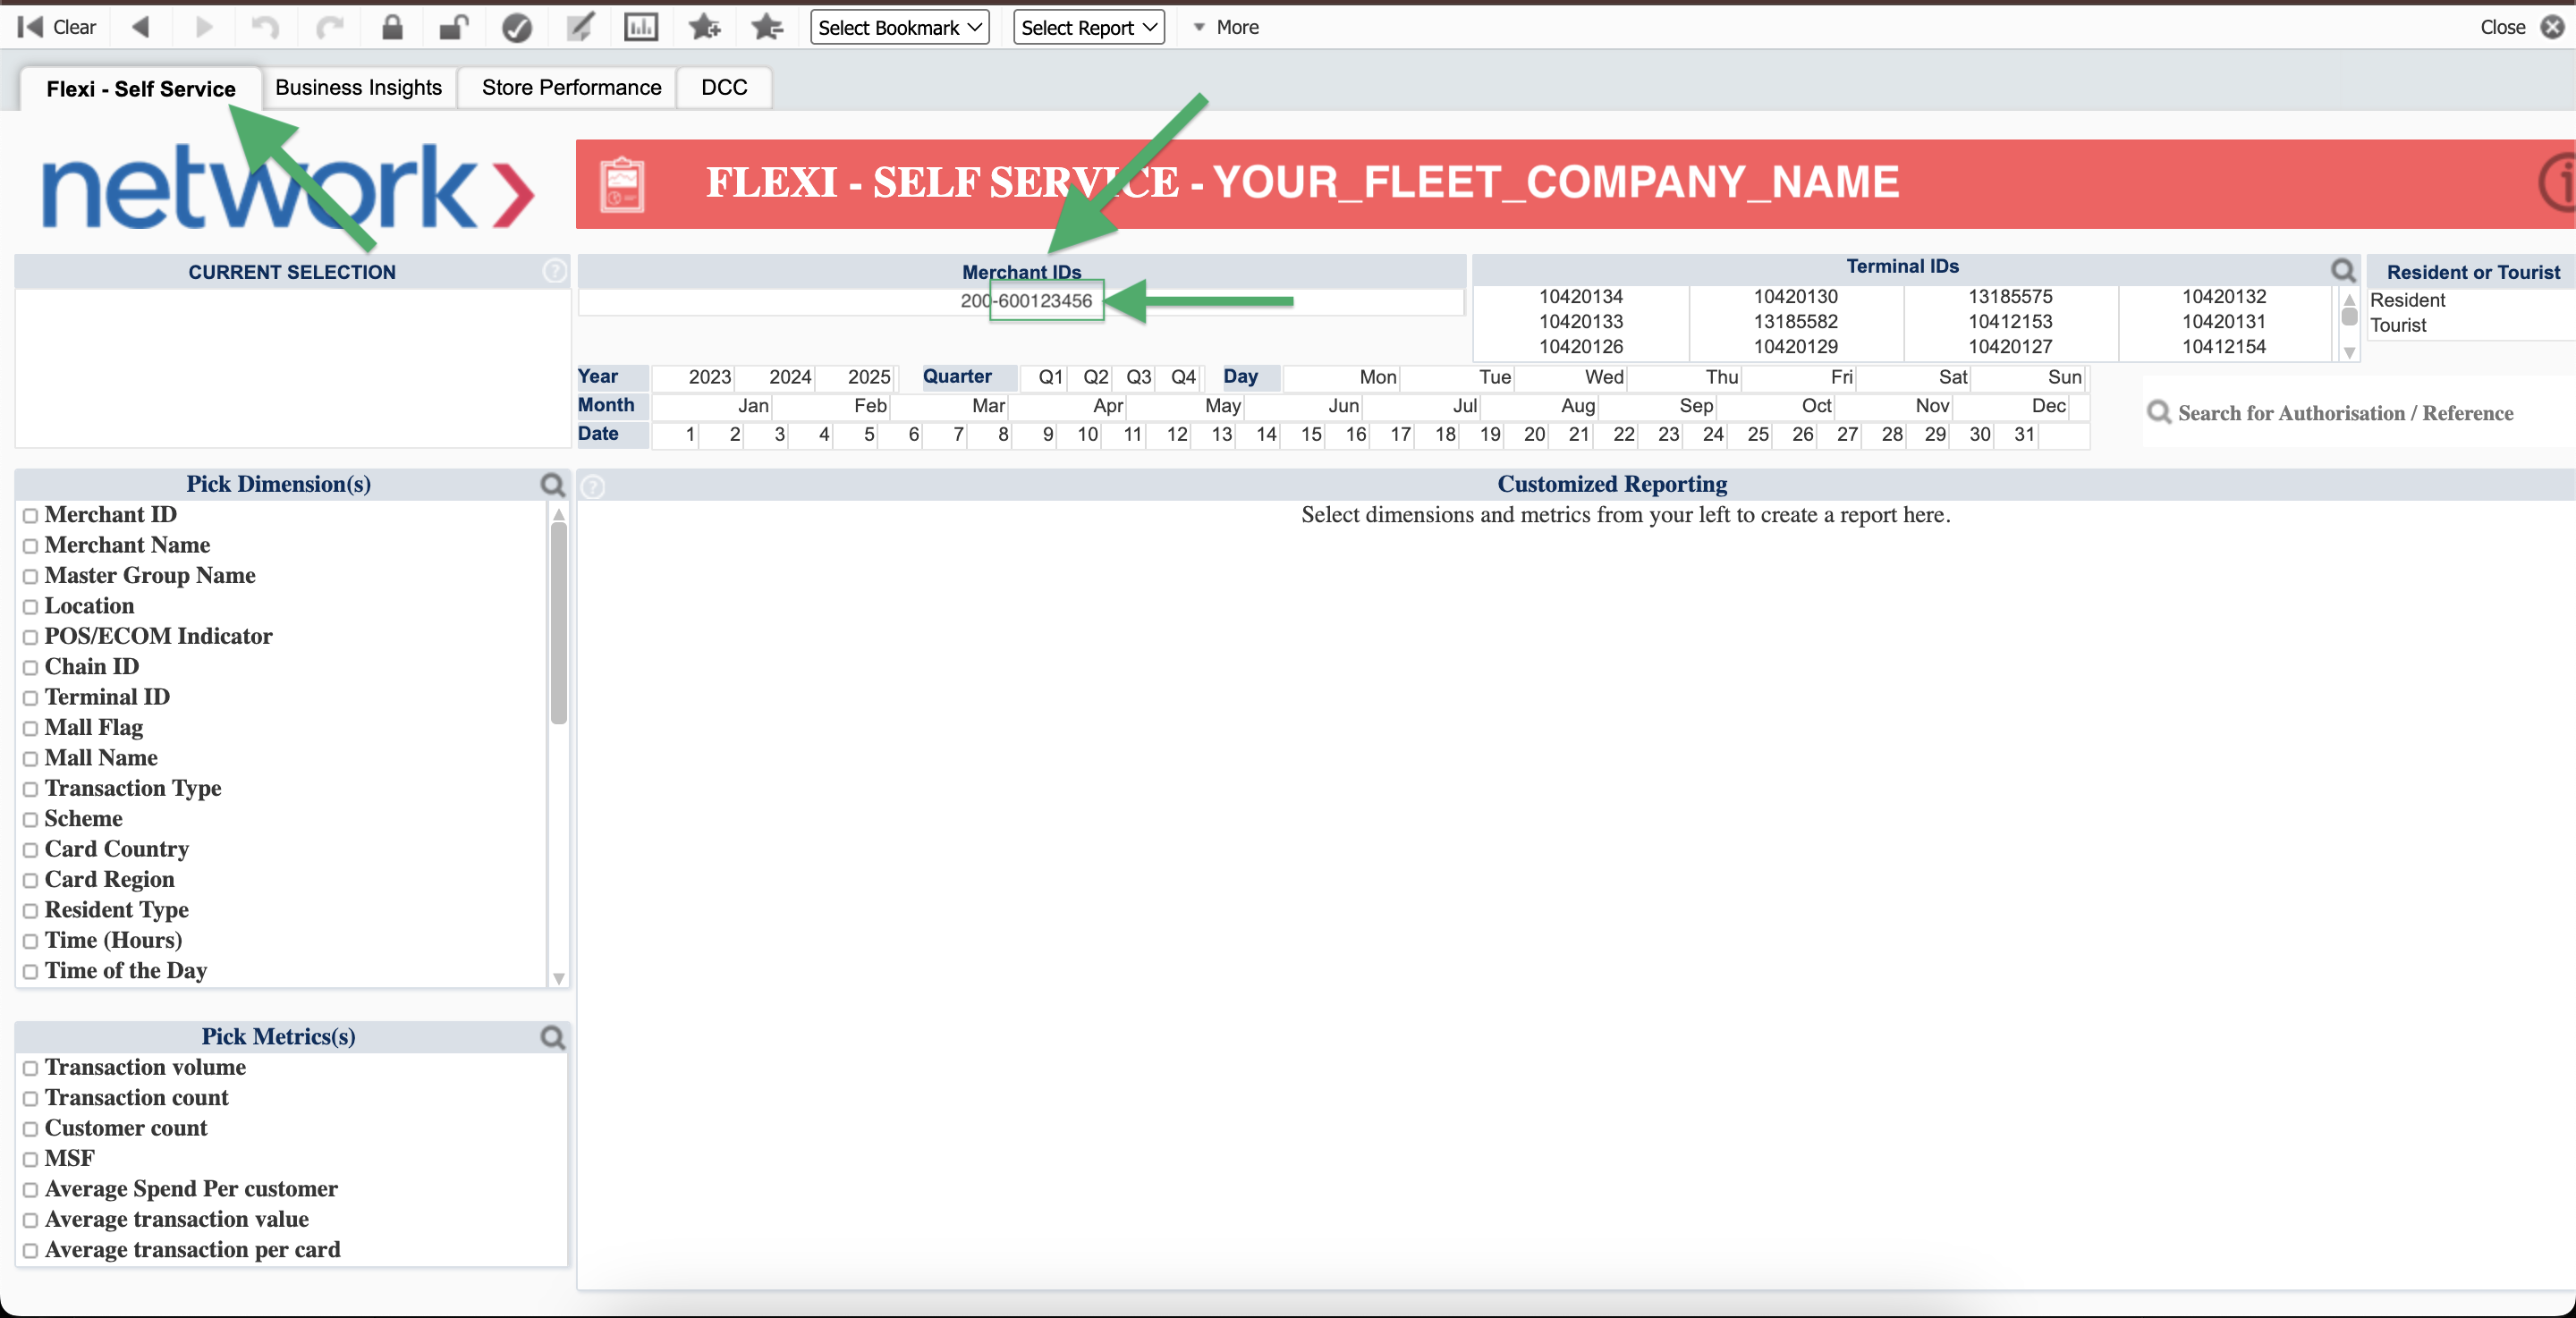Viewport: 2576px width, 1318px height.
Task: Open the bar chart toolbar icon
Action: [x=641, y=27]
